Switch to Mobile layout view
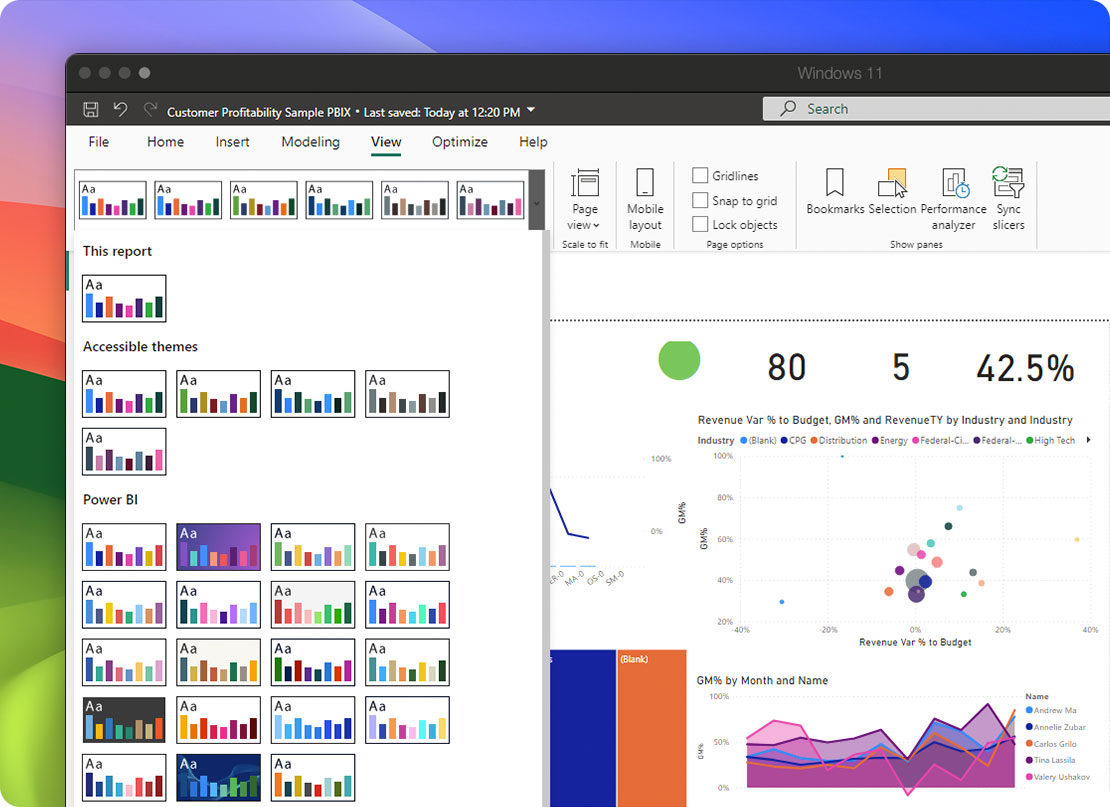Screen dimensions: 1110x807 (645, 195)
